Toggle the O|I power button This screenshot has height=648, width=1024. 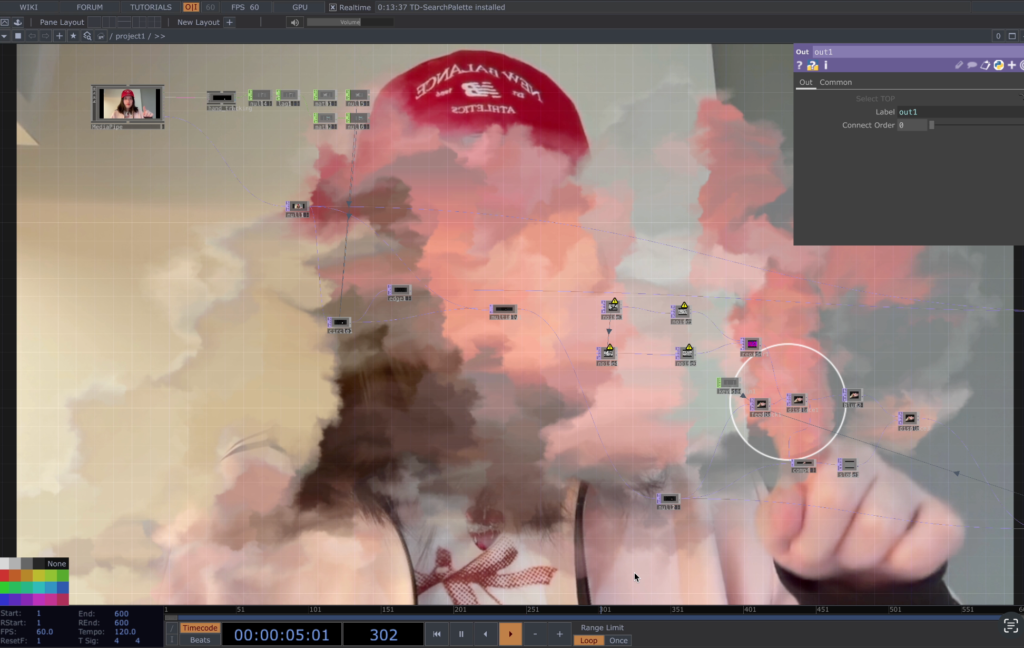(191, 7)
